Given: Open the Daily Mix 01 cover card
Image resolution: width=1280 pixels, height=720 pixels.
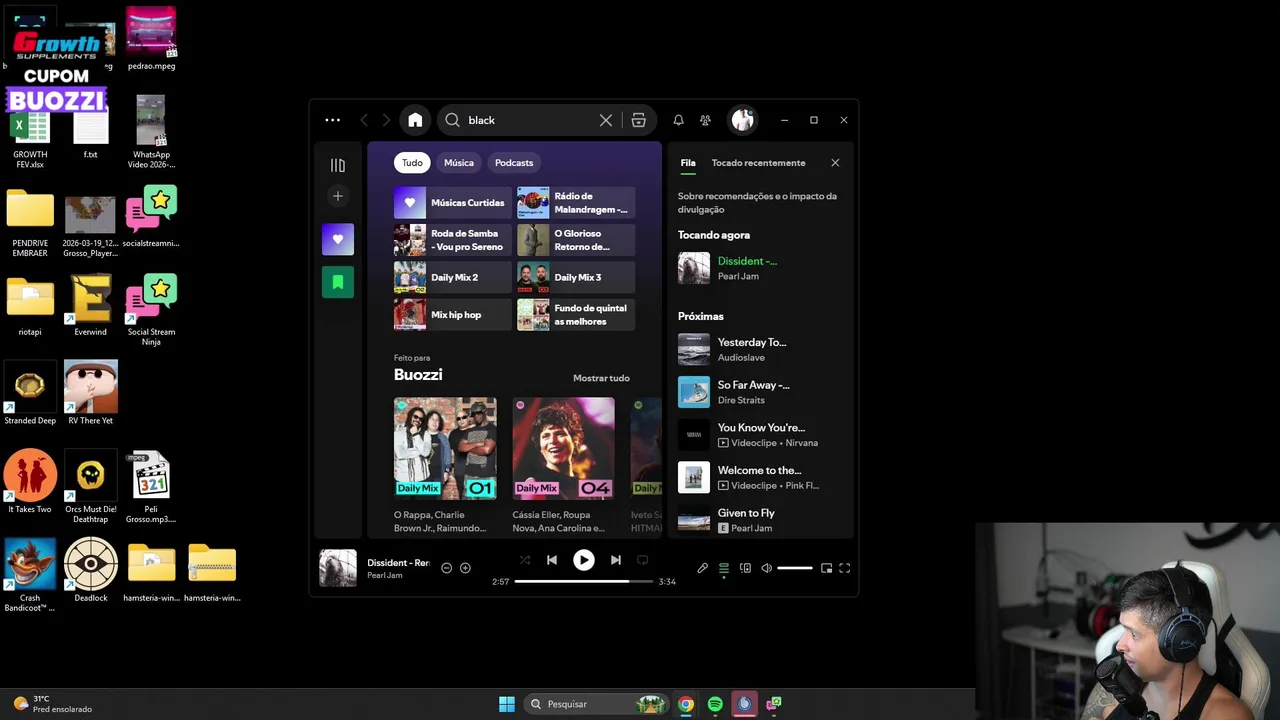Looking at the screenshot, I should [x=445, y=448].
